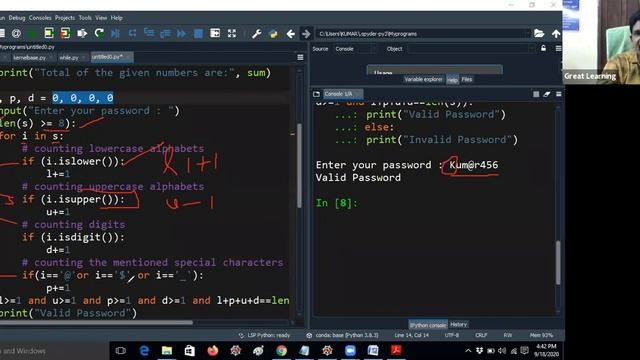Start debugging with the debug file icon

116,33
